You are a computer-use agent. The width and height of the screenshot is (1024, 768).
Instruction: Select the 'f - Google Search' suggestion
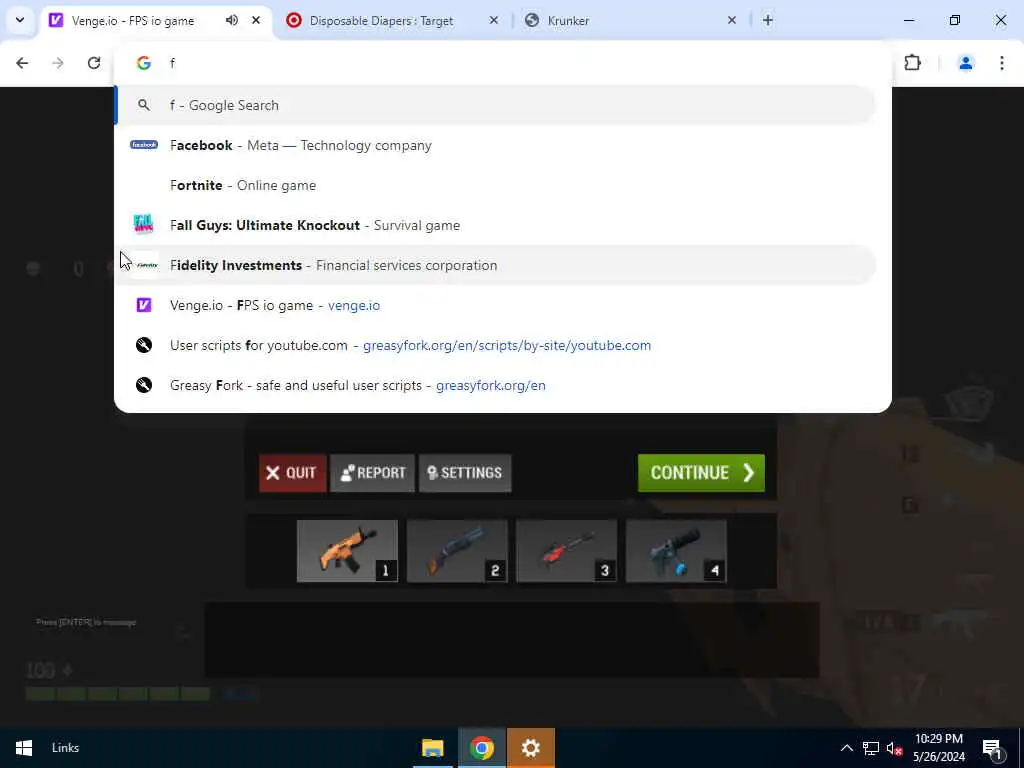click(x=496, y=105)
